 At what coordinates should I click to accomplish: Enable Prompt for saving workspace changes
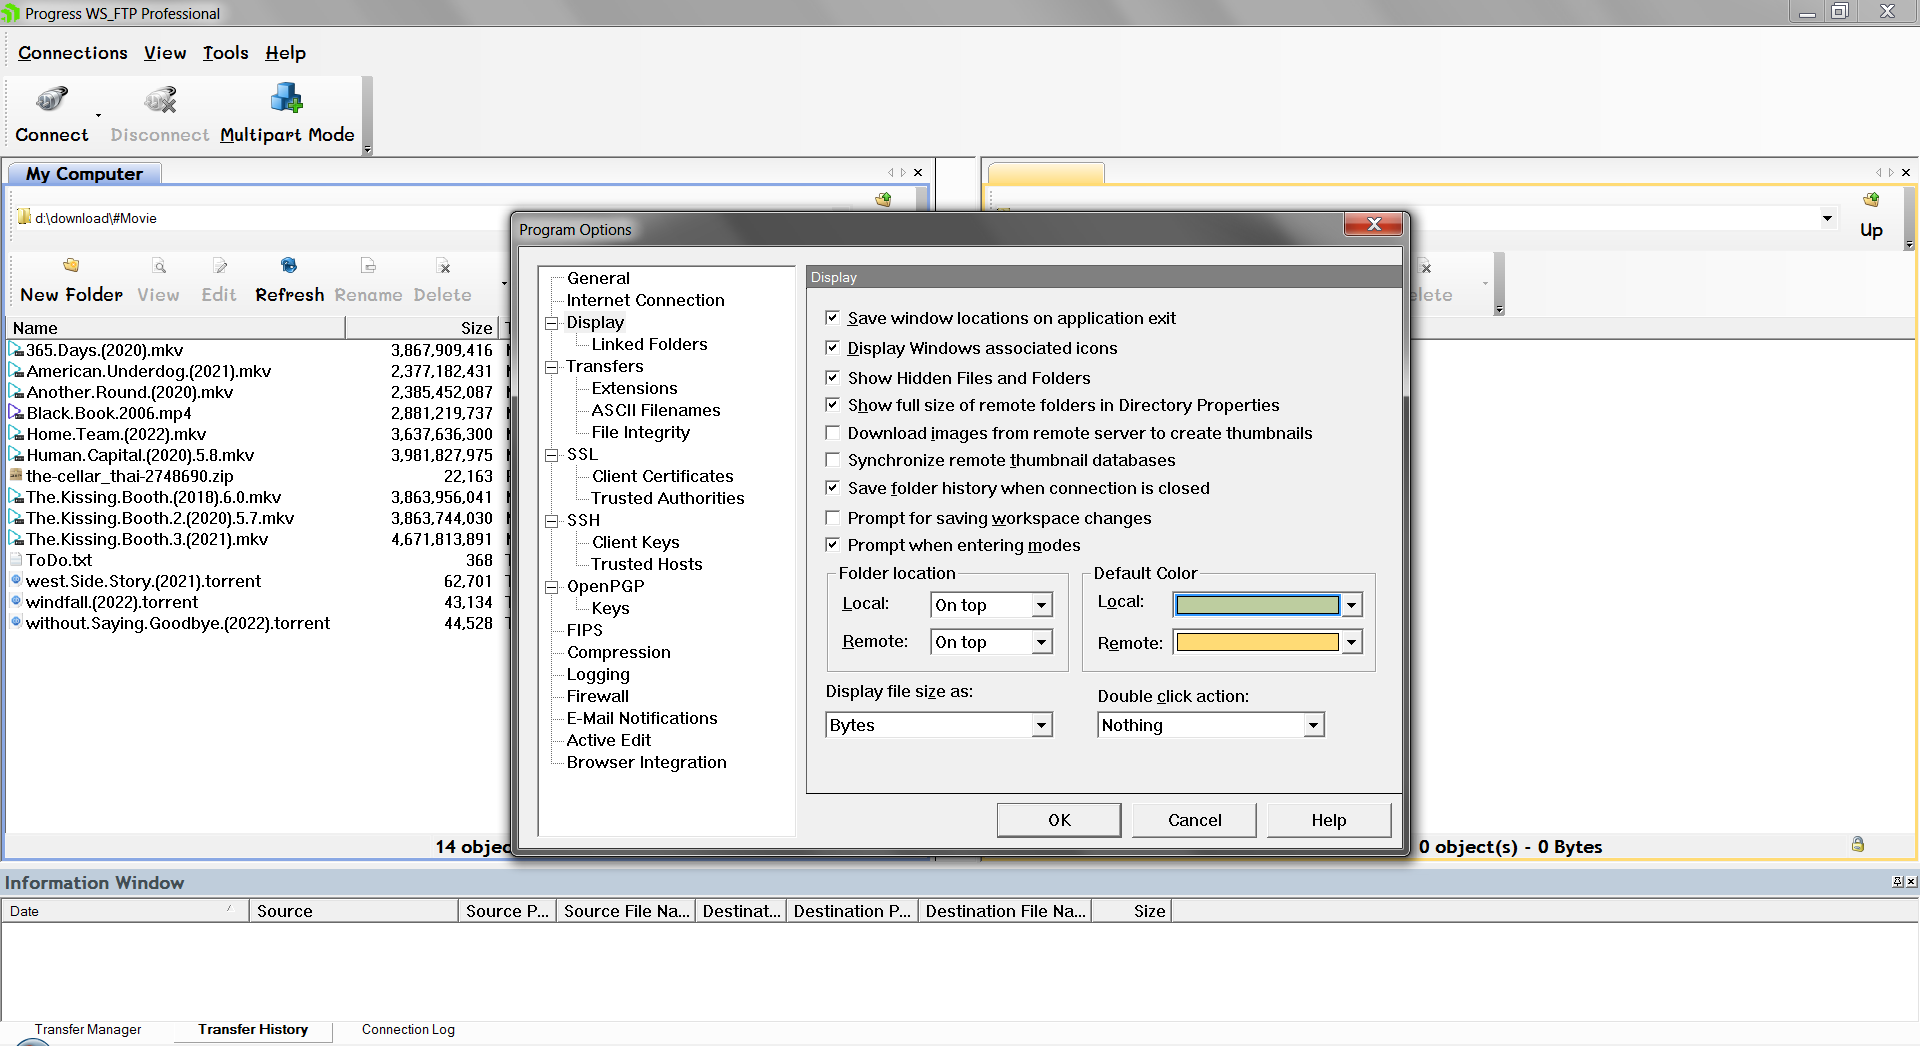pos(832,518)
